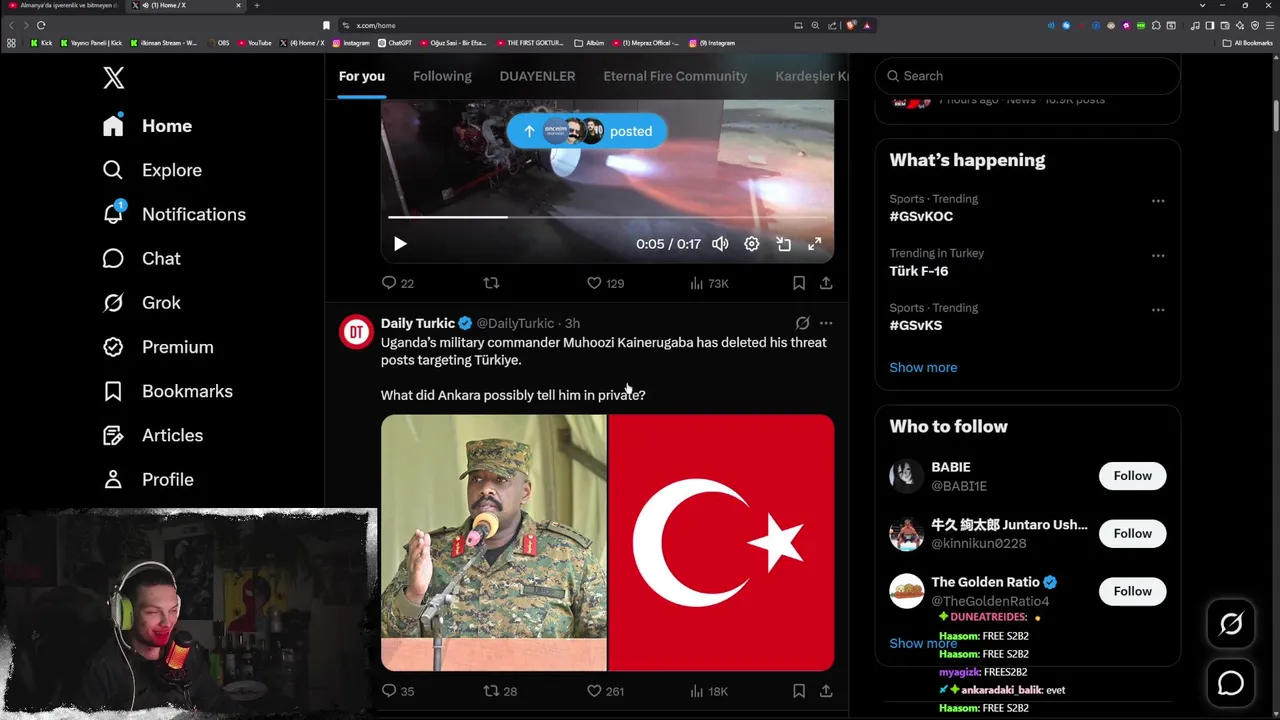1280x720 pixels.
Task: Open Chat from sidebar
Action: pos(141,258)
